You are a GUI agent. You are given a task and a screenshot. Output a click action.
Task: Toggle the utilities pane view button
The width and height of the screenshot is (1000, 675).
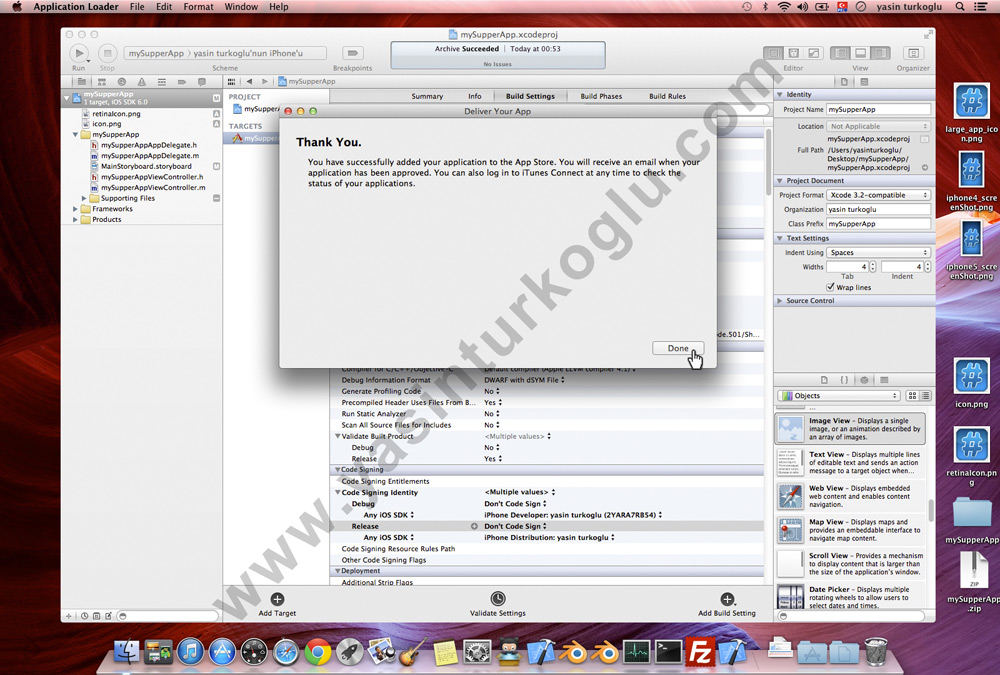[880, 53]
